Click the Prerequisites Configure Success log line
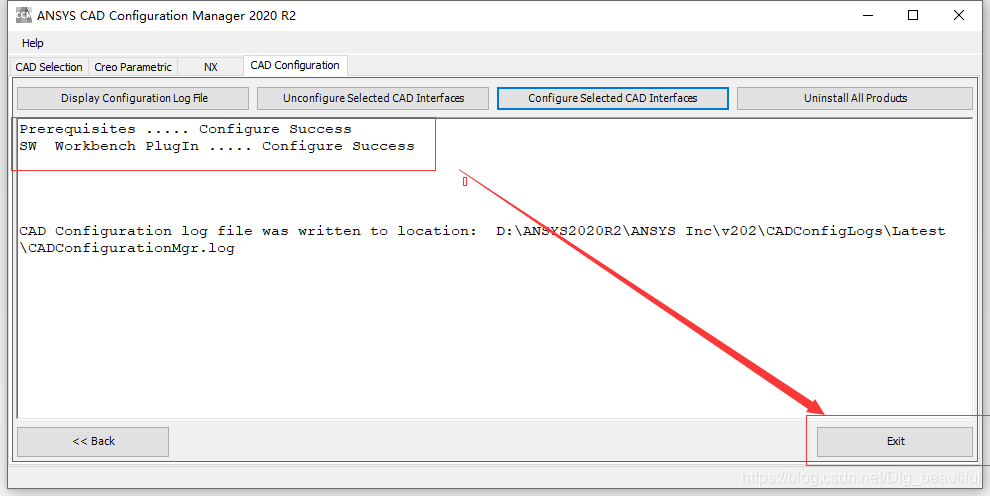This screenshot has width=990, height=496. pyautogui.click(x=185, y=129)
